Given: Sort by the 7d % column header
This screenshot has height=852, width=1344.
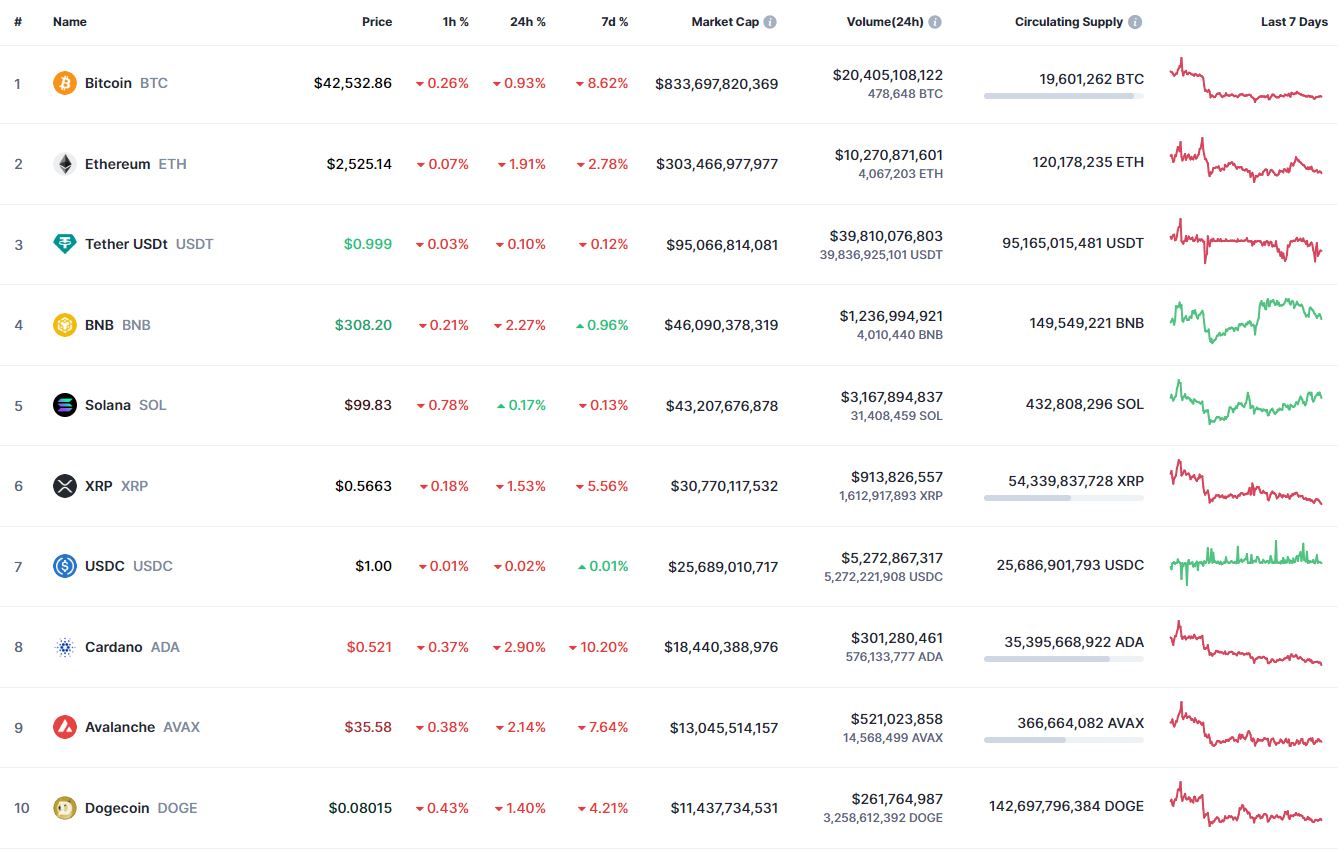Looking at the screenshot, I should pyautogui.click(x=615, y=22).
